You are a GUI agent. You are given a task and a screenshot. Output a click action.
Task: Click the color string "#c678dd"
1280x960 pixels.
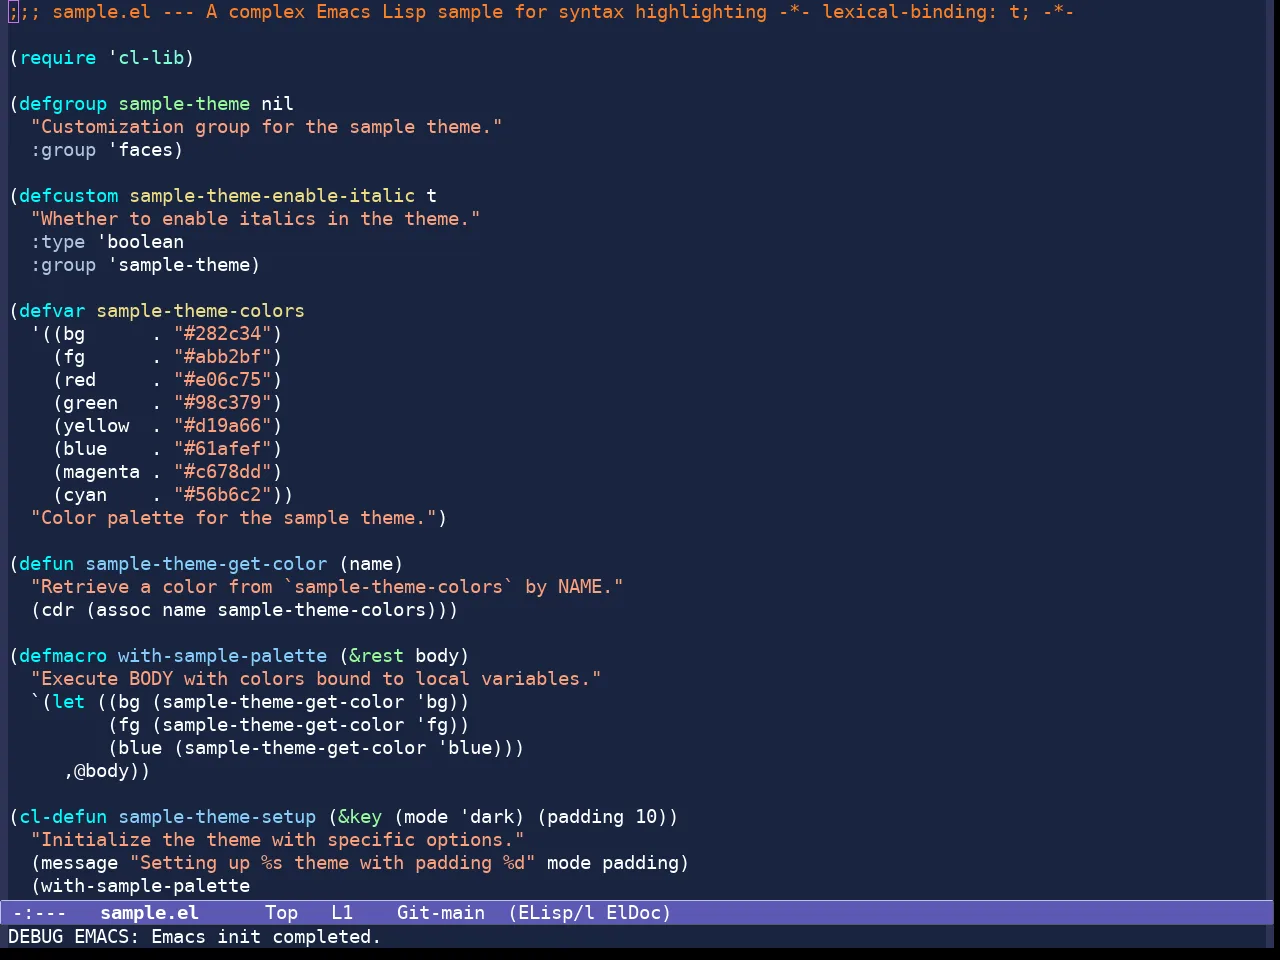pos(222,472)
